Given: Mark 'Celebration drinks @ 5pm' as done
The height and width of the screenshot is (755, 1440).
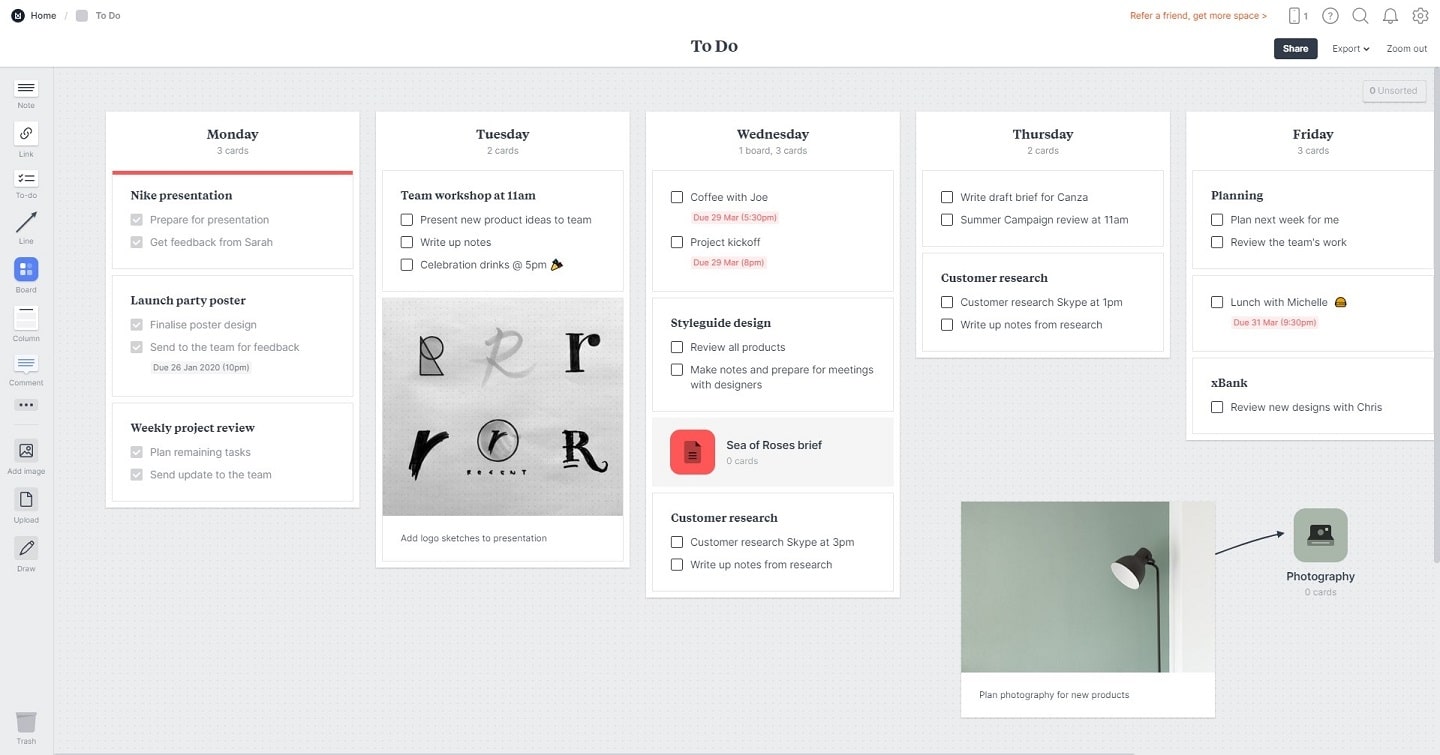Looking at the screenshot, I should (407, 264).
